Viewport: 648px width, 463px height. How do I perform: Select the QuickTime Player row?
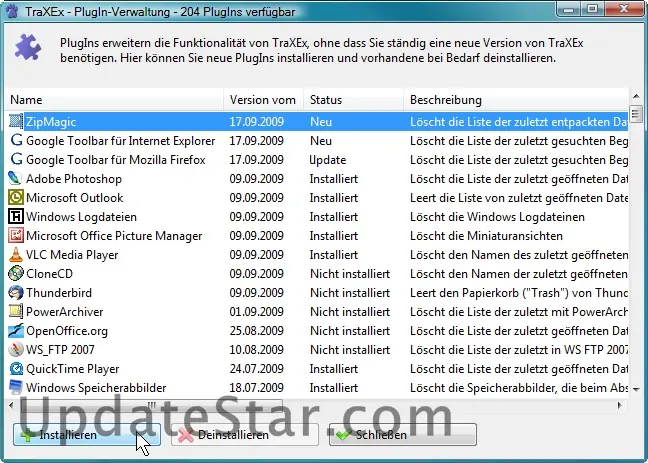[x=317, y=369]
